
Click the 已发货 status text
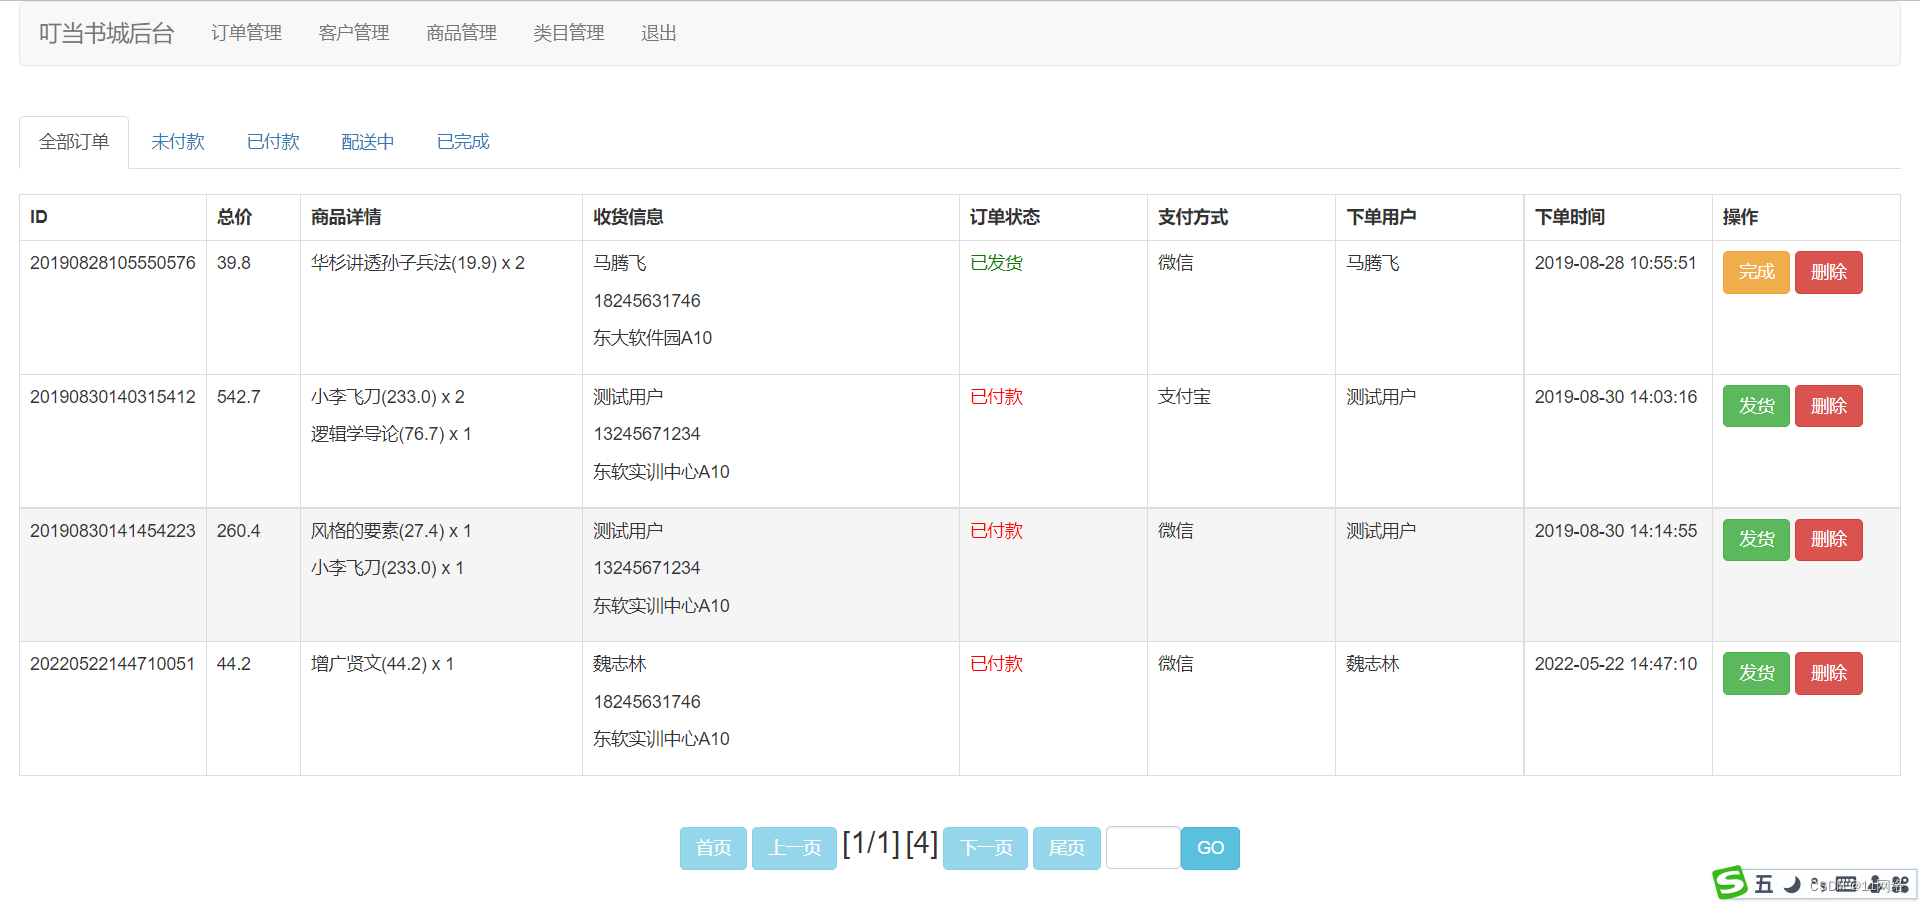pos(996,263)
